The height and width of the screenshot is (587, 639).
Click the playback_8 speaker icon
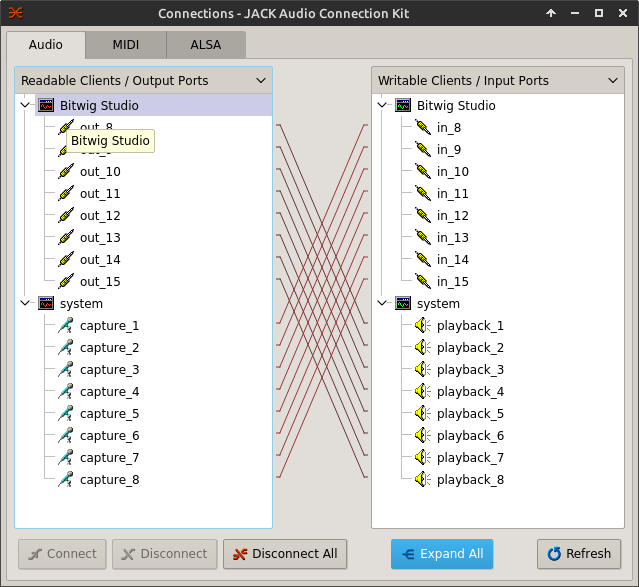coord(422,480)
